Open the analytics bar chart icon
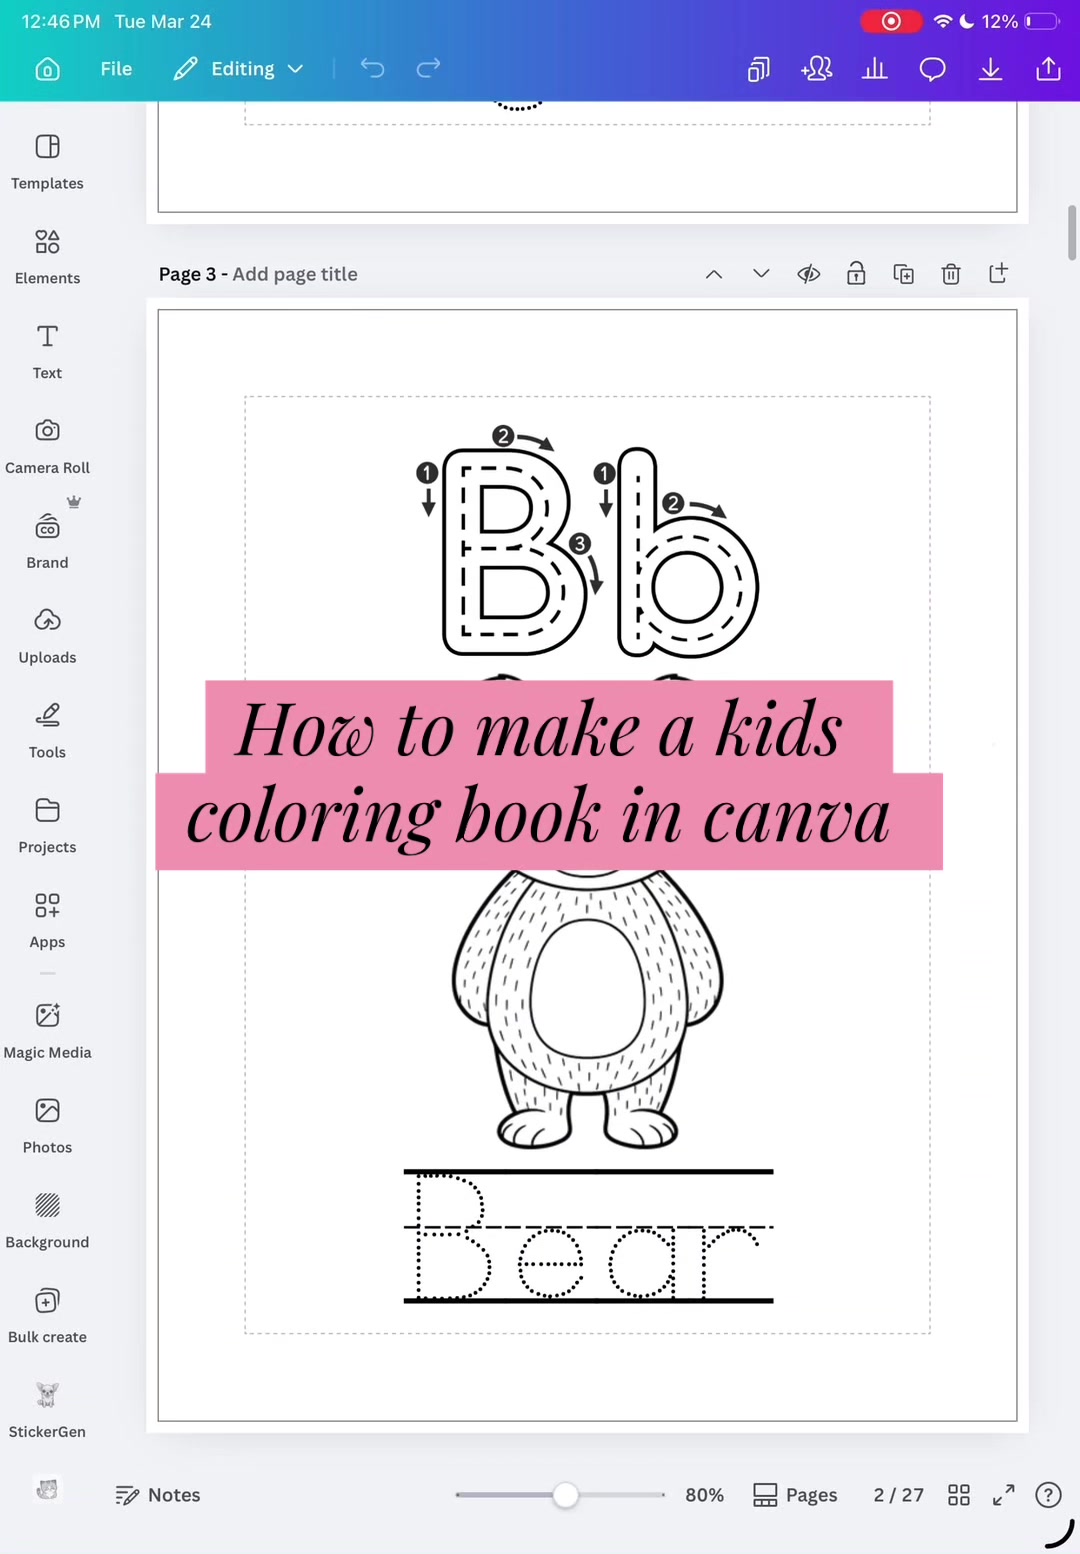The width and height of the screenshot is (1080, 1554). click(875, 69)
